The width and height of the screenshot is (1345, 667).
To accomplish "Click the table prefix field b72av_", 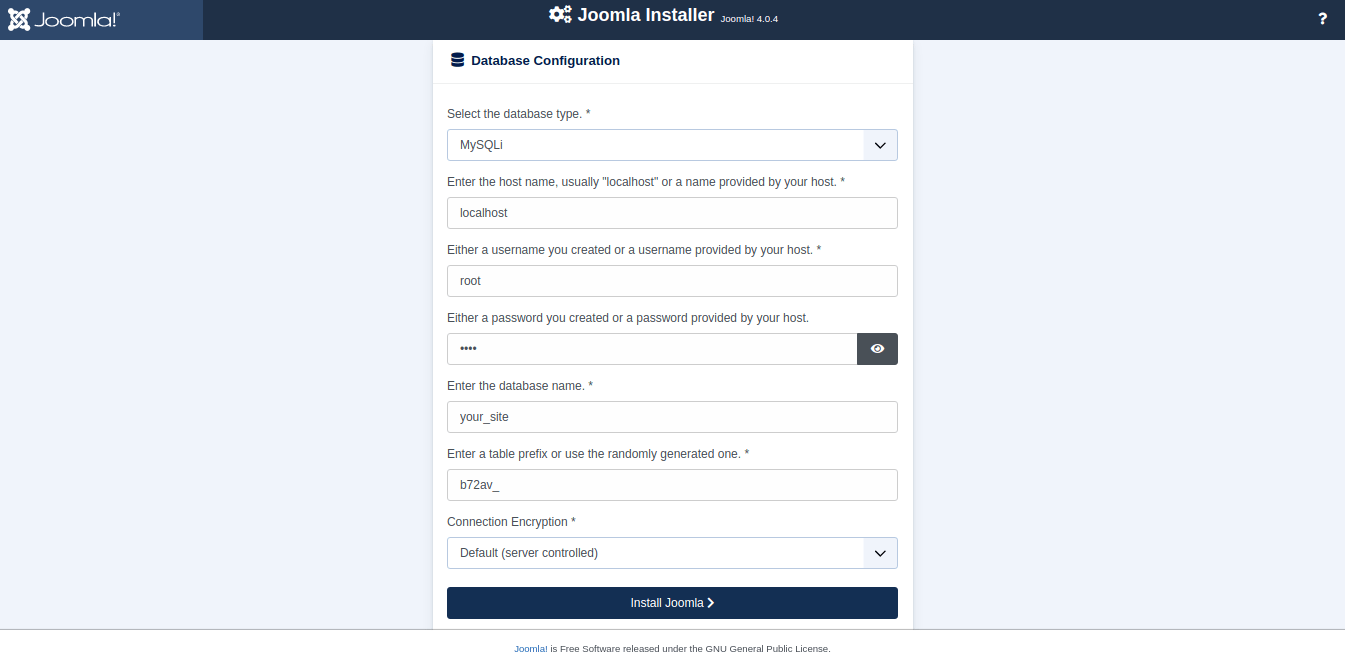I will click(x=672, y=485).
